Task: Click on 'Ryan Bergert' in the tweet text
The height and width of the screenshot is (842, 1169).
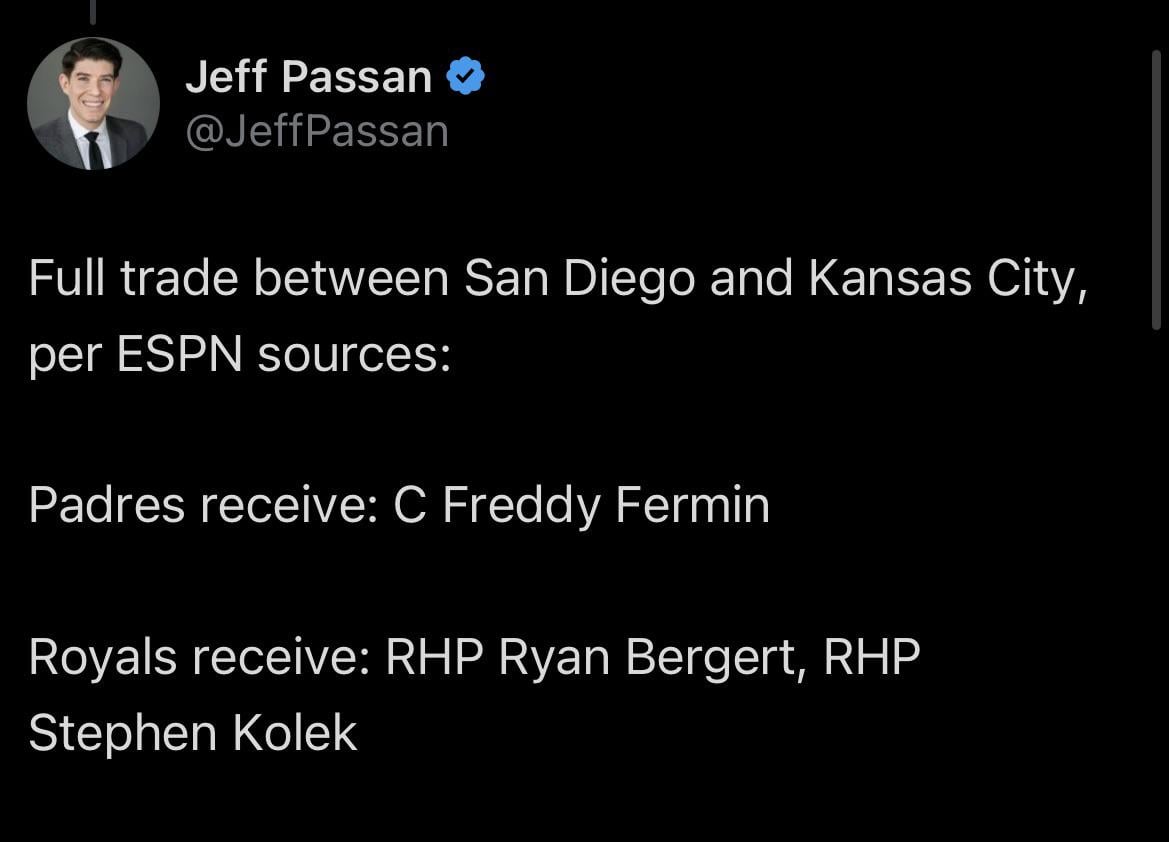Action: [x=657, y=656]
